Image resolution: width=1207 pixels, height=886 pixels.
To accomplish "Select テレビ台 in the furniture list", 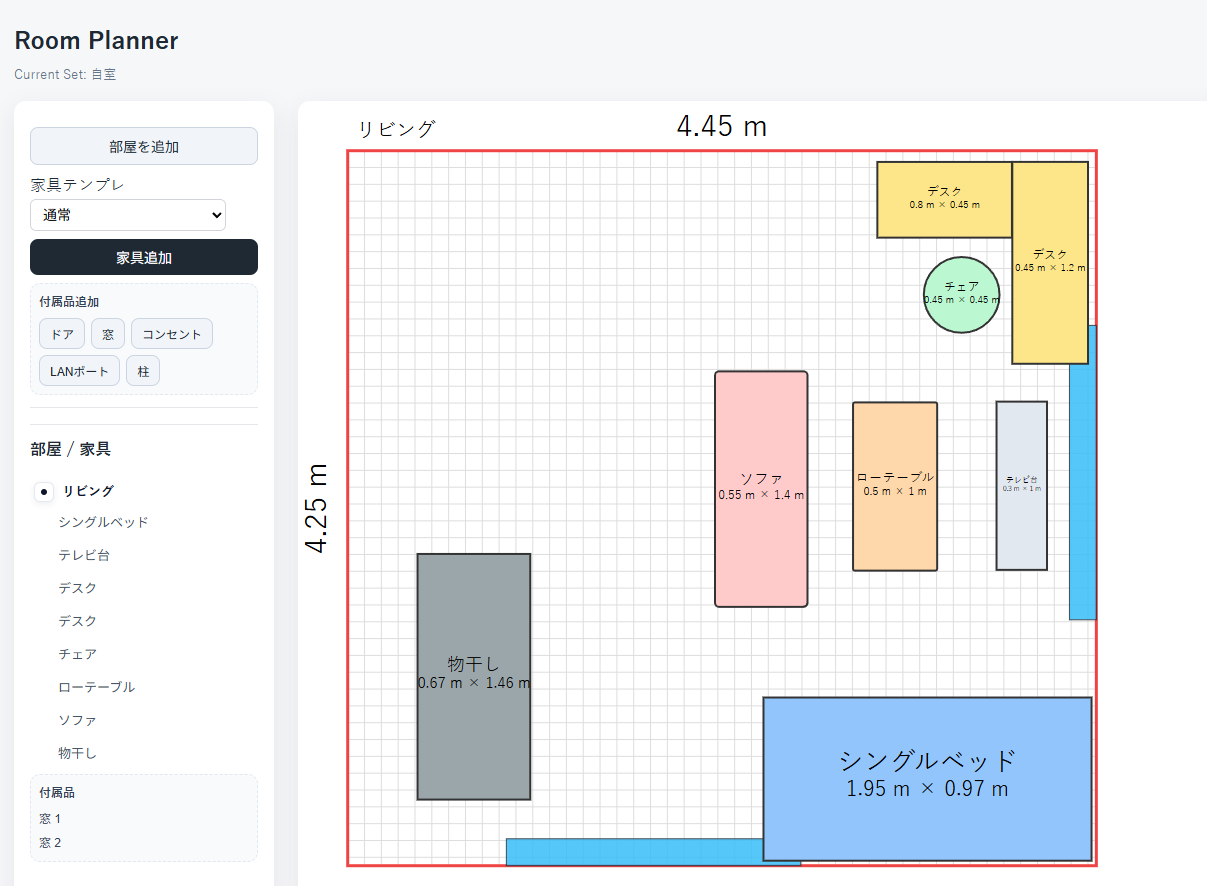I will pyautogui.click(x=84, y=555).
